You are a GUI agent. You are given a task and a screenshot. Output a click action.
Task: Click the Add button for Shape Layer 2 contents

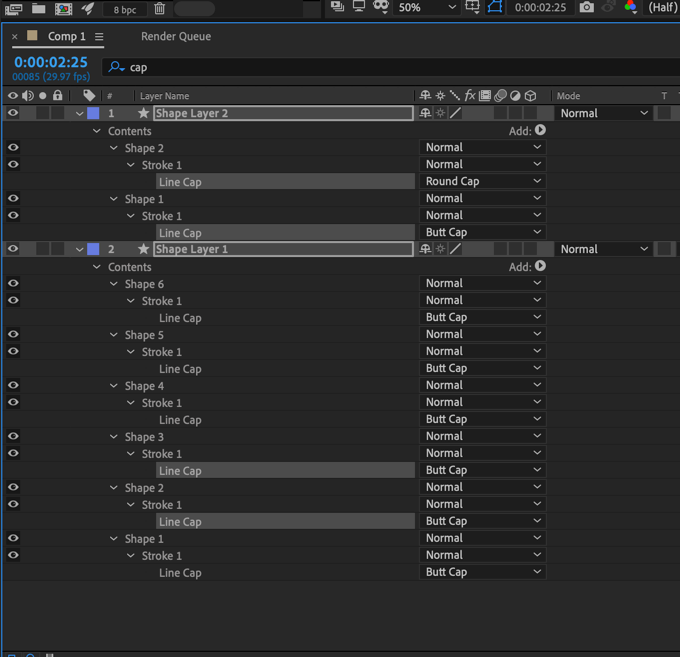[540, 130]
